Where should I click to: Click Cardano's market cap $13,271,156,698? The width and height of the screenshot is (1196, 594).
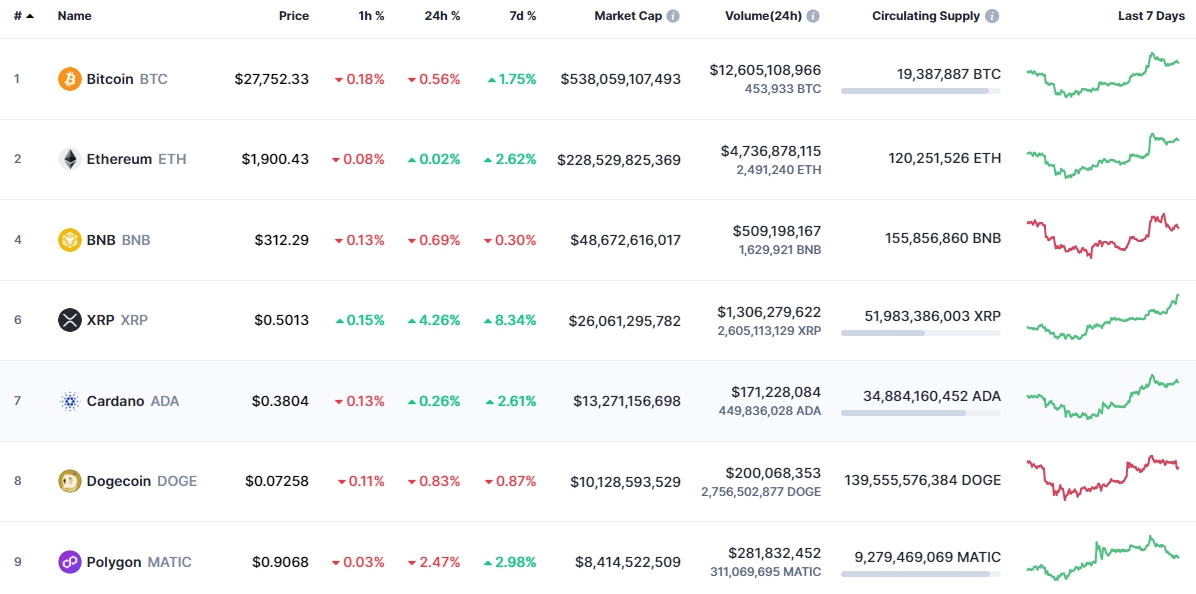627,401
